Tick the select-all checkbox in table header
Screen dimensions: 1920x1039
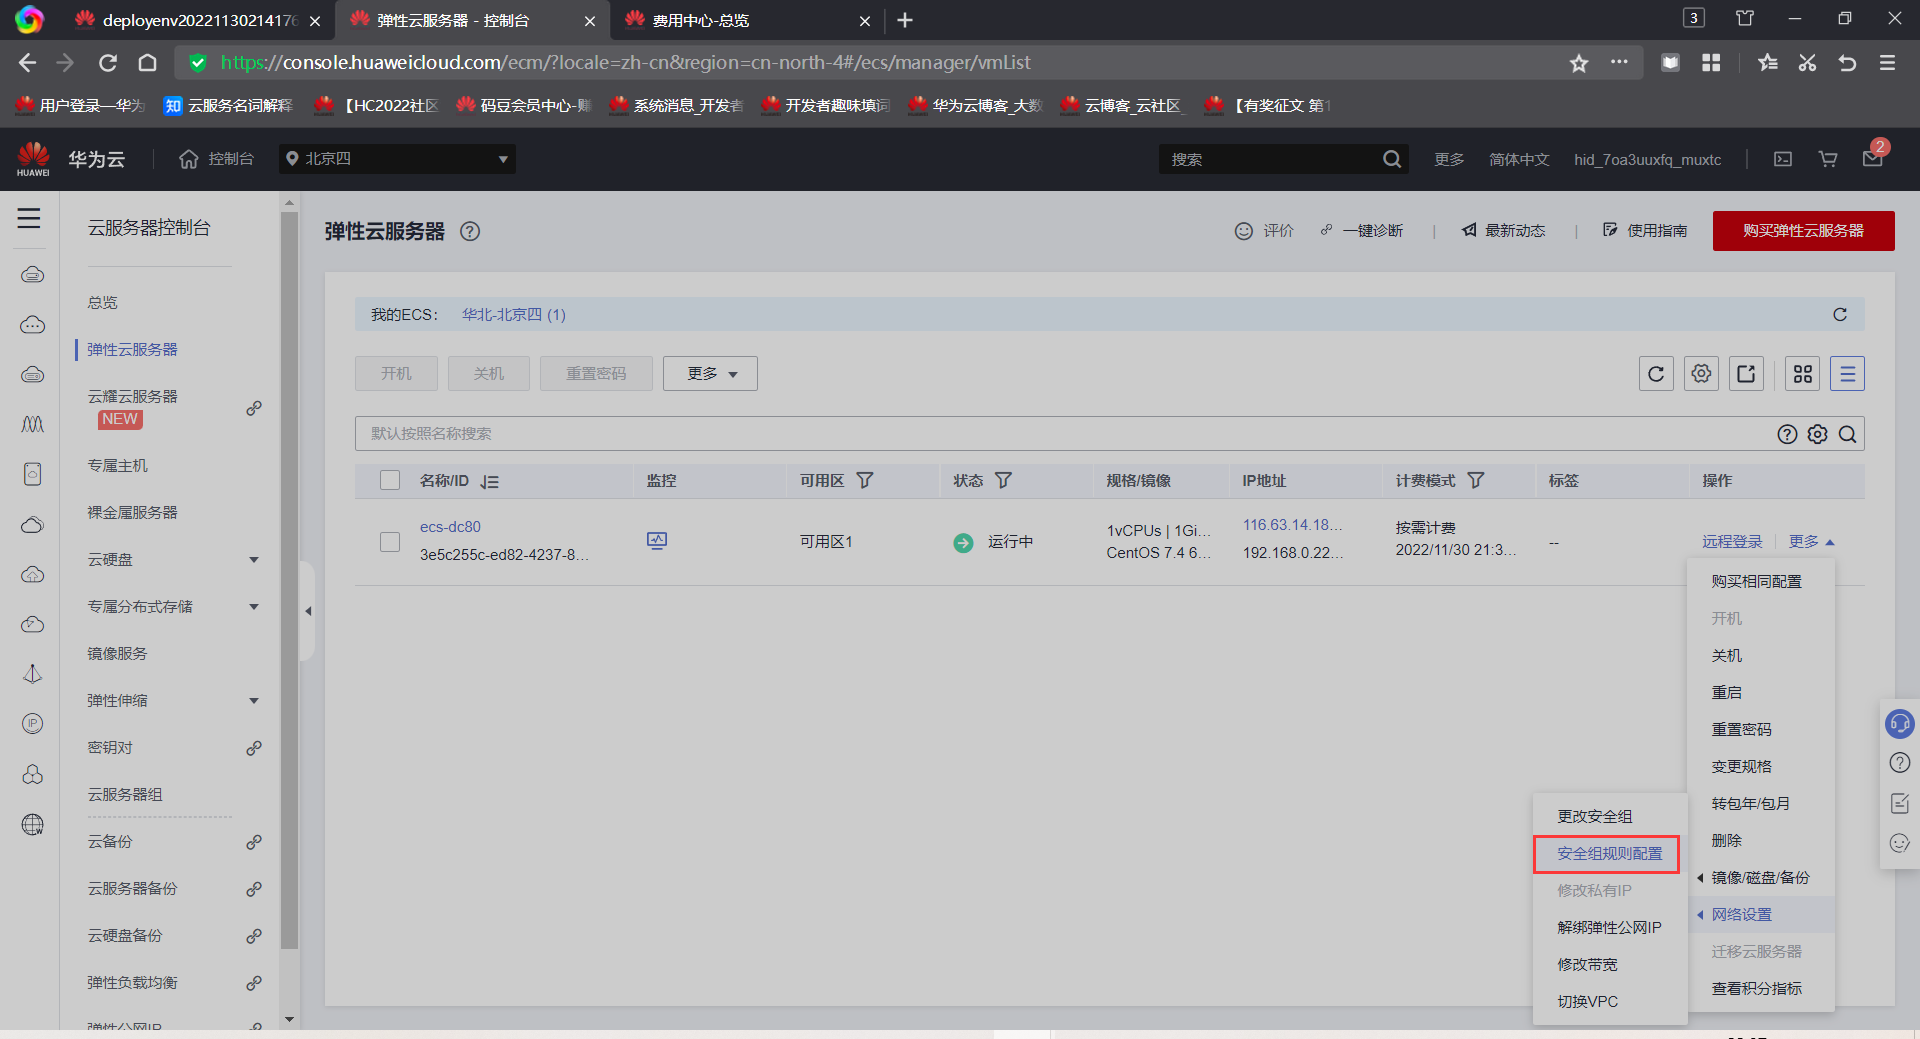(390, 481)
